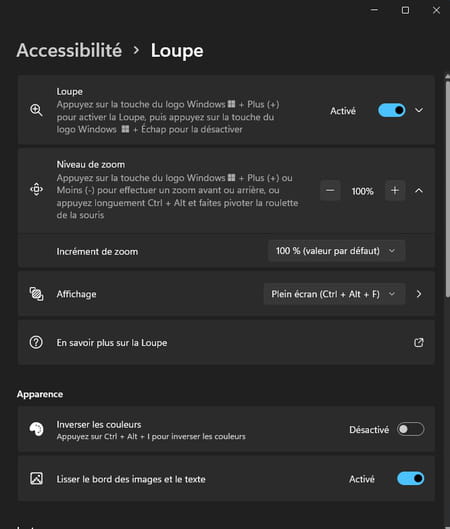This screenshot has width=450, height=529.
Task: Collapse the Niveau de zoom section
Action: click(x=419, y=191)
